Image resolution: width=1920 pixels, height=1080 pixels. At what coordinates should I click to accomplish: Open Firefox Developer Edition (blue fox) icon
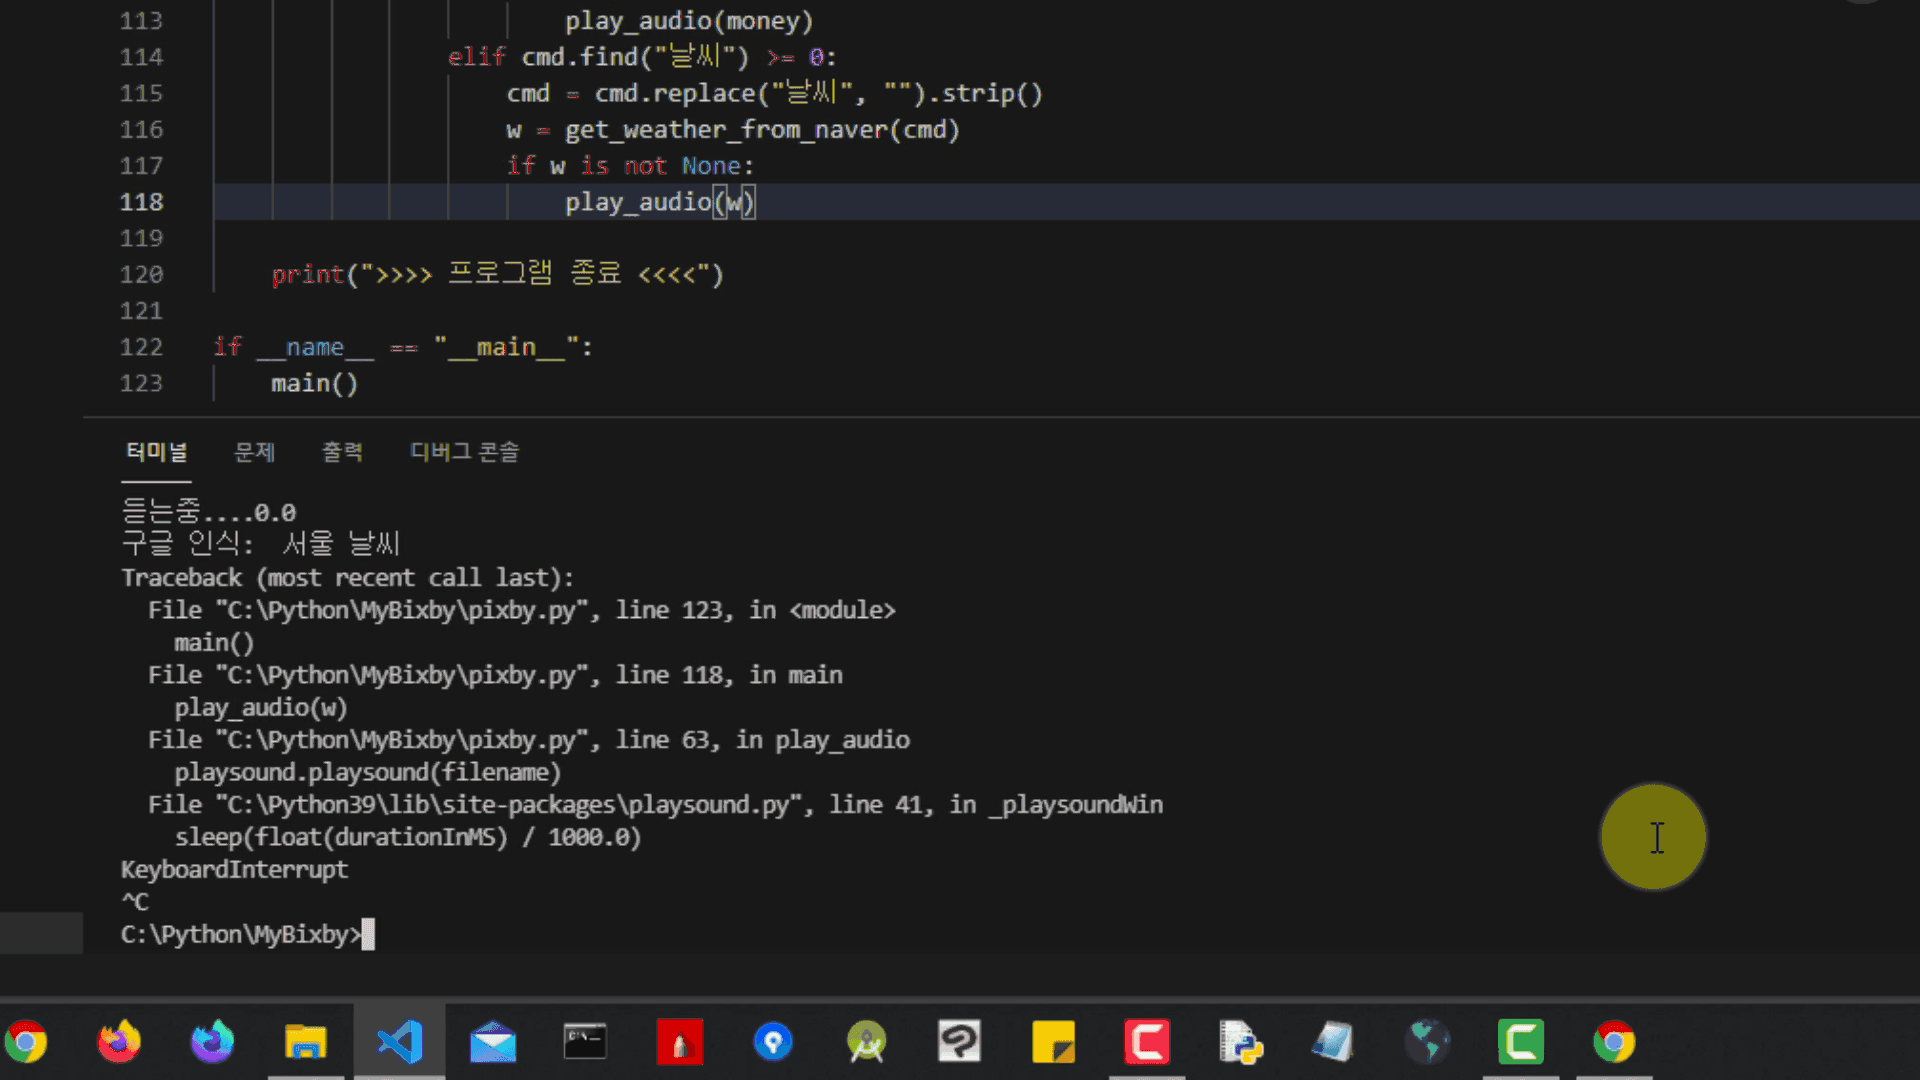click(212, 1042)
